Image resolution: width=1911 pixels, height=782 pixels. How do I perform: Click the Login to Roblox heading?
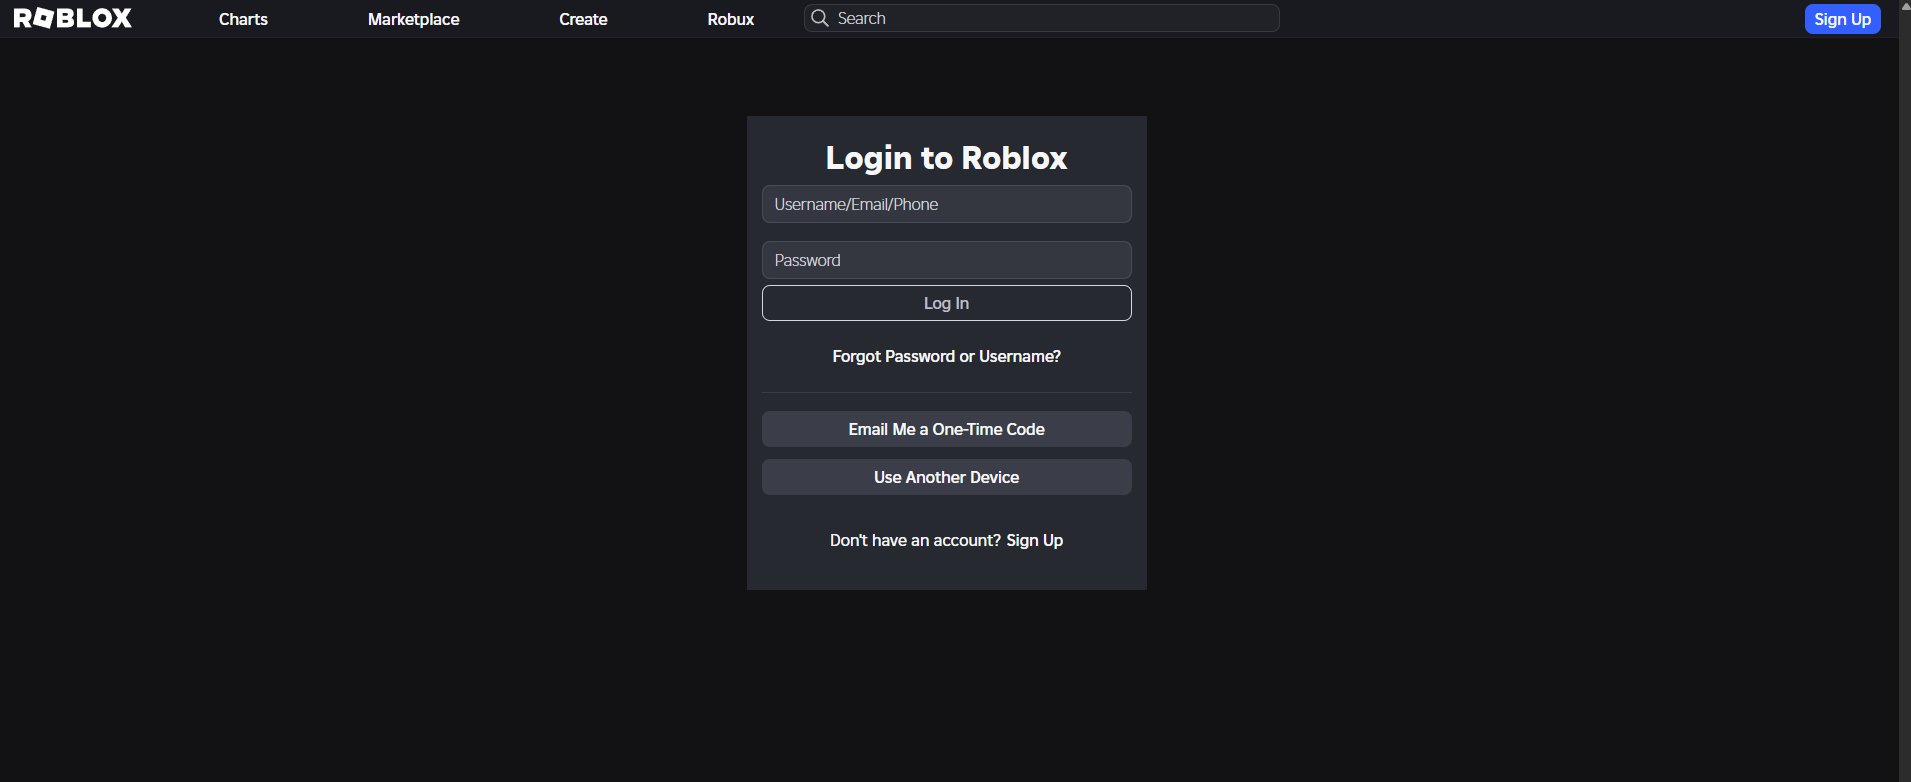[x=946, y=158]
